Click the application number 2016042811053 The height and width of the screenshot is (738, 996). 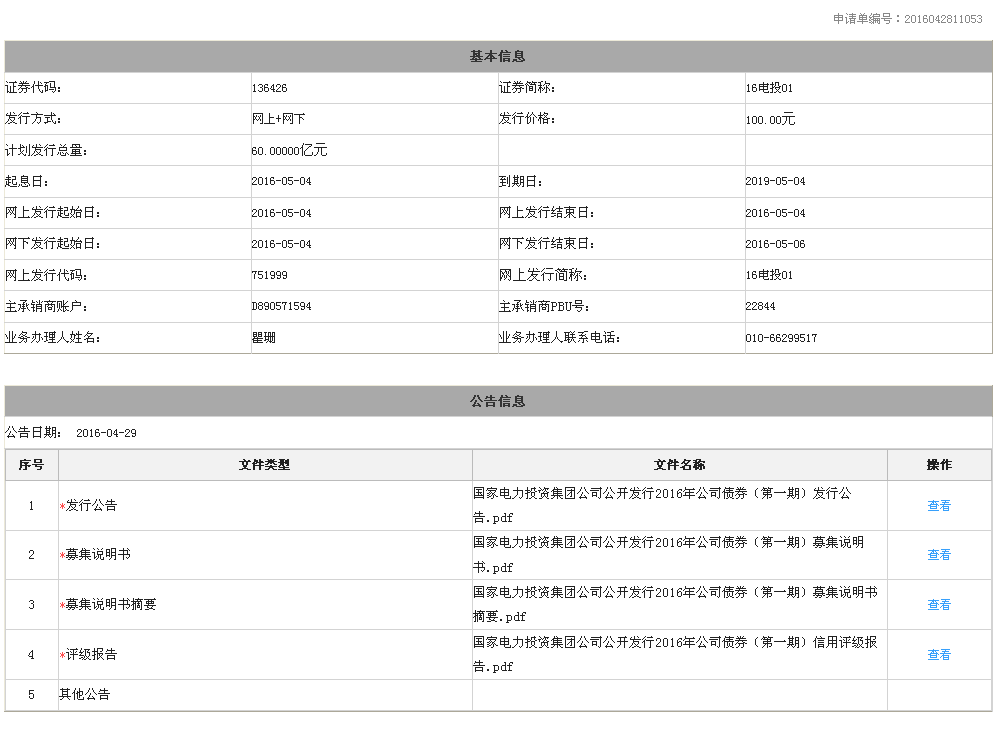pos(943,19)
